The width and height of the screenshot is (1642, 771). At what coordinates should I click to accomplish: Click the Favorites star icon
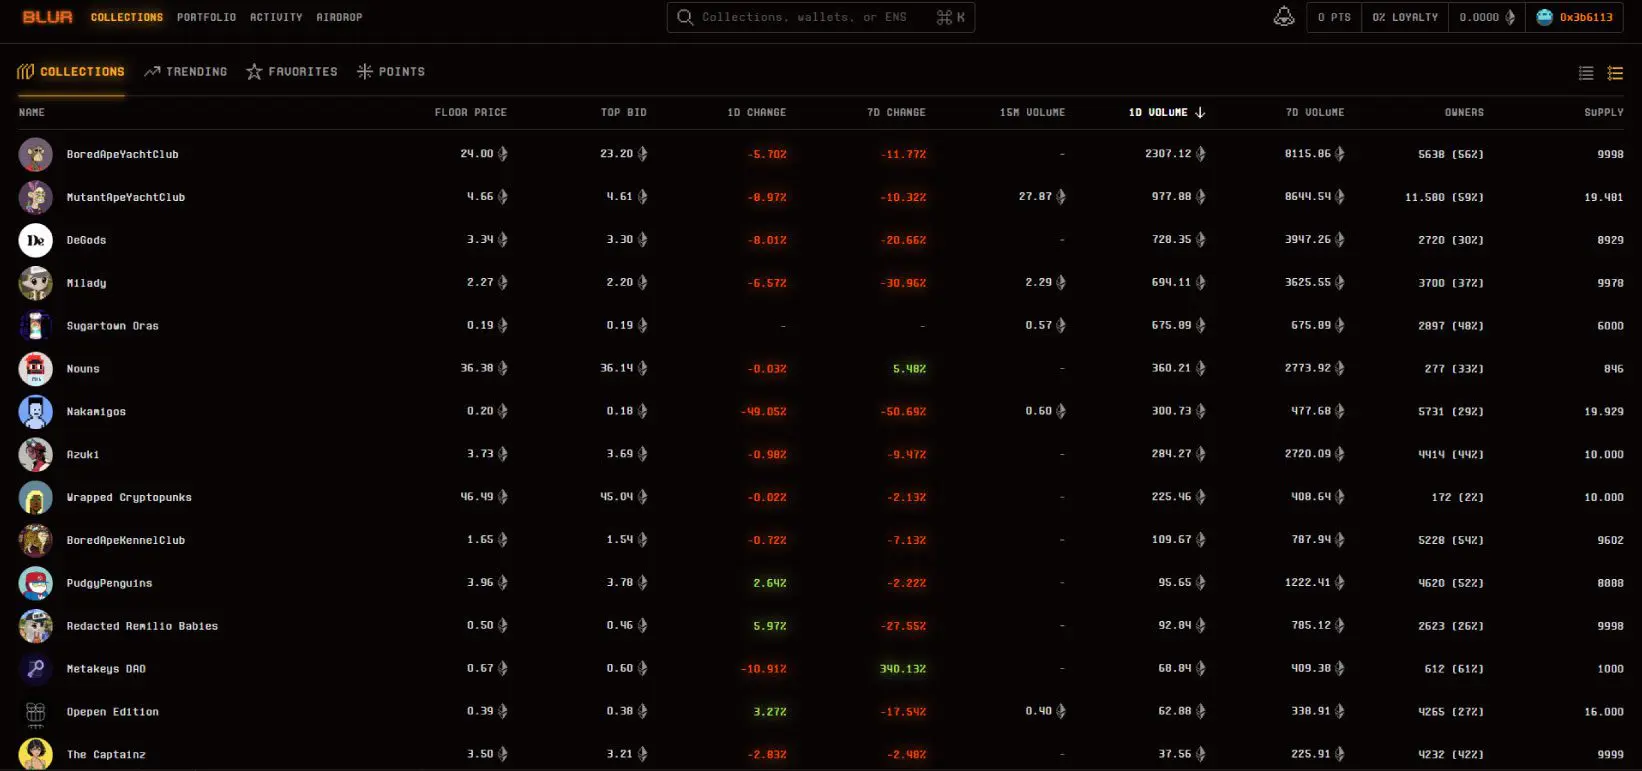pos(254,72)
